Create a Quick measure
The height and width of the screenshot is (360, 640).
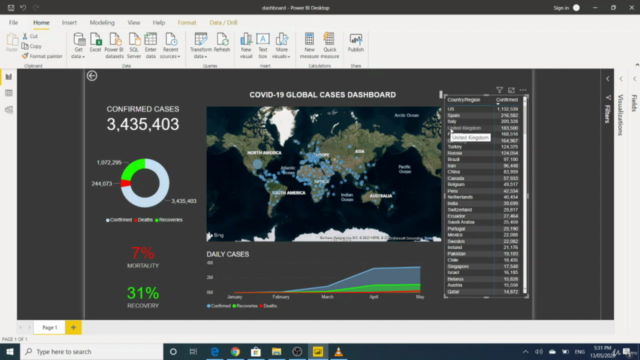tap(329, 45)
